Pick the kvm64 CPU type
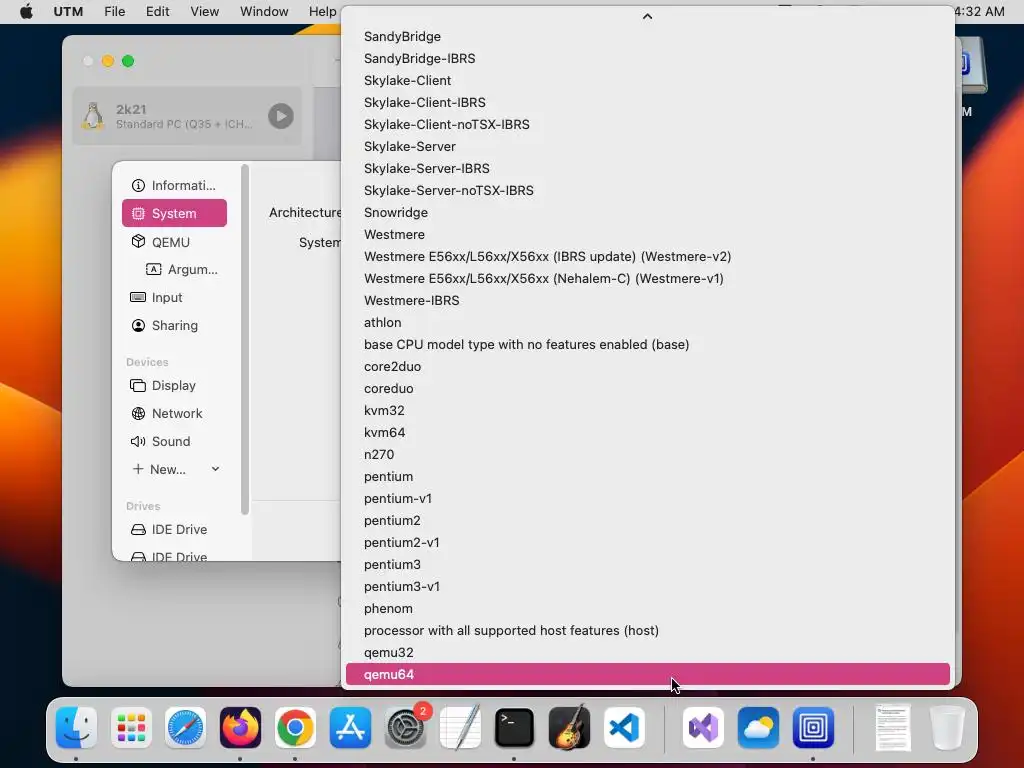 (x=647, y=432)
